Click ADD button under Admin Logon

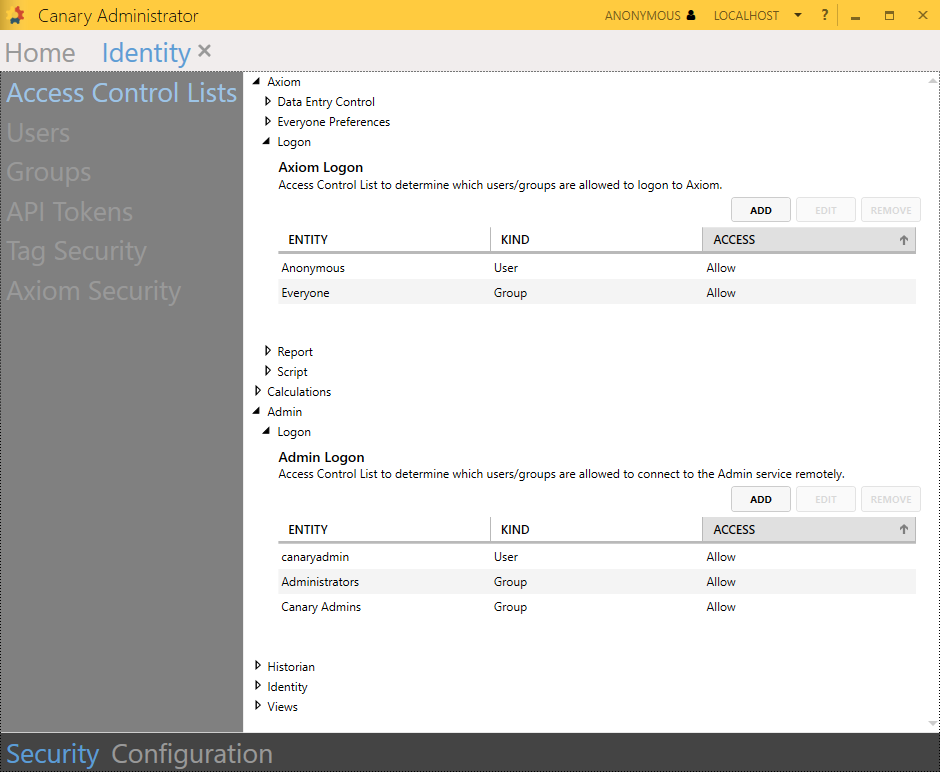[x=760, y=500]
